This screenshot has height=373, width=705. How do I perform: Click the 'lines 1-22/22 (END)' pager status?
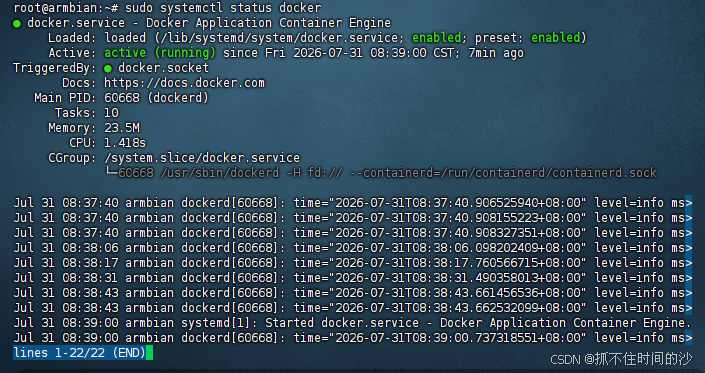tap(80, 353)
